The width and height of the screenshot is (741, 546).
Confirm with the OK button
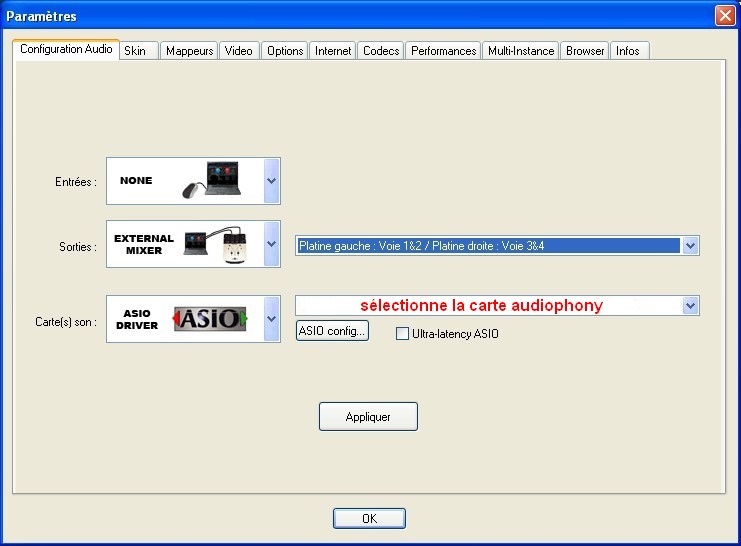click(x=369, y=518)
